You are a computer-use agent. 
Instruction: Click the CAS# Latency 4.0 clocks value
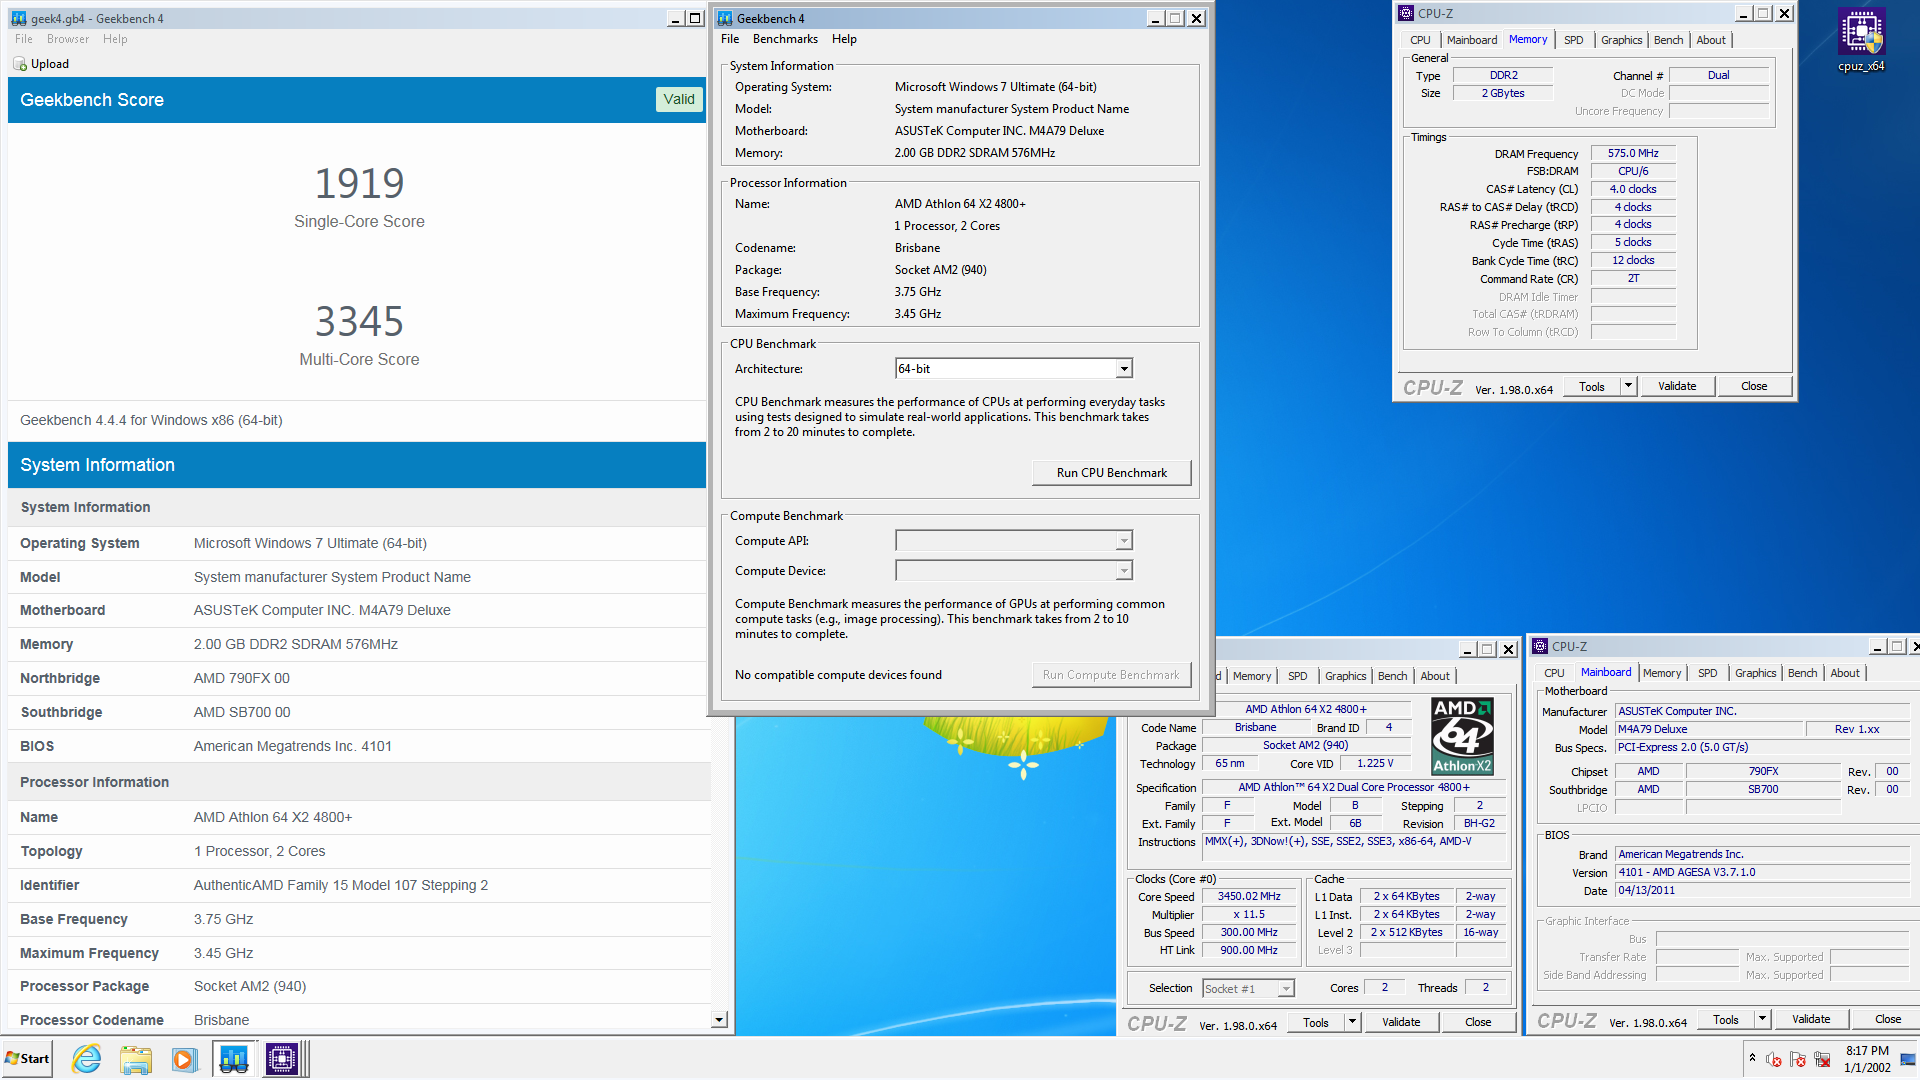pos(1632,189)
